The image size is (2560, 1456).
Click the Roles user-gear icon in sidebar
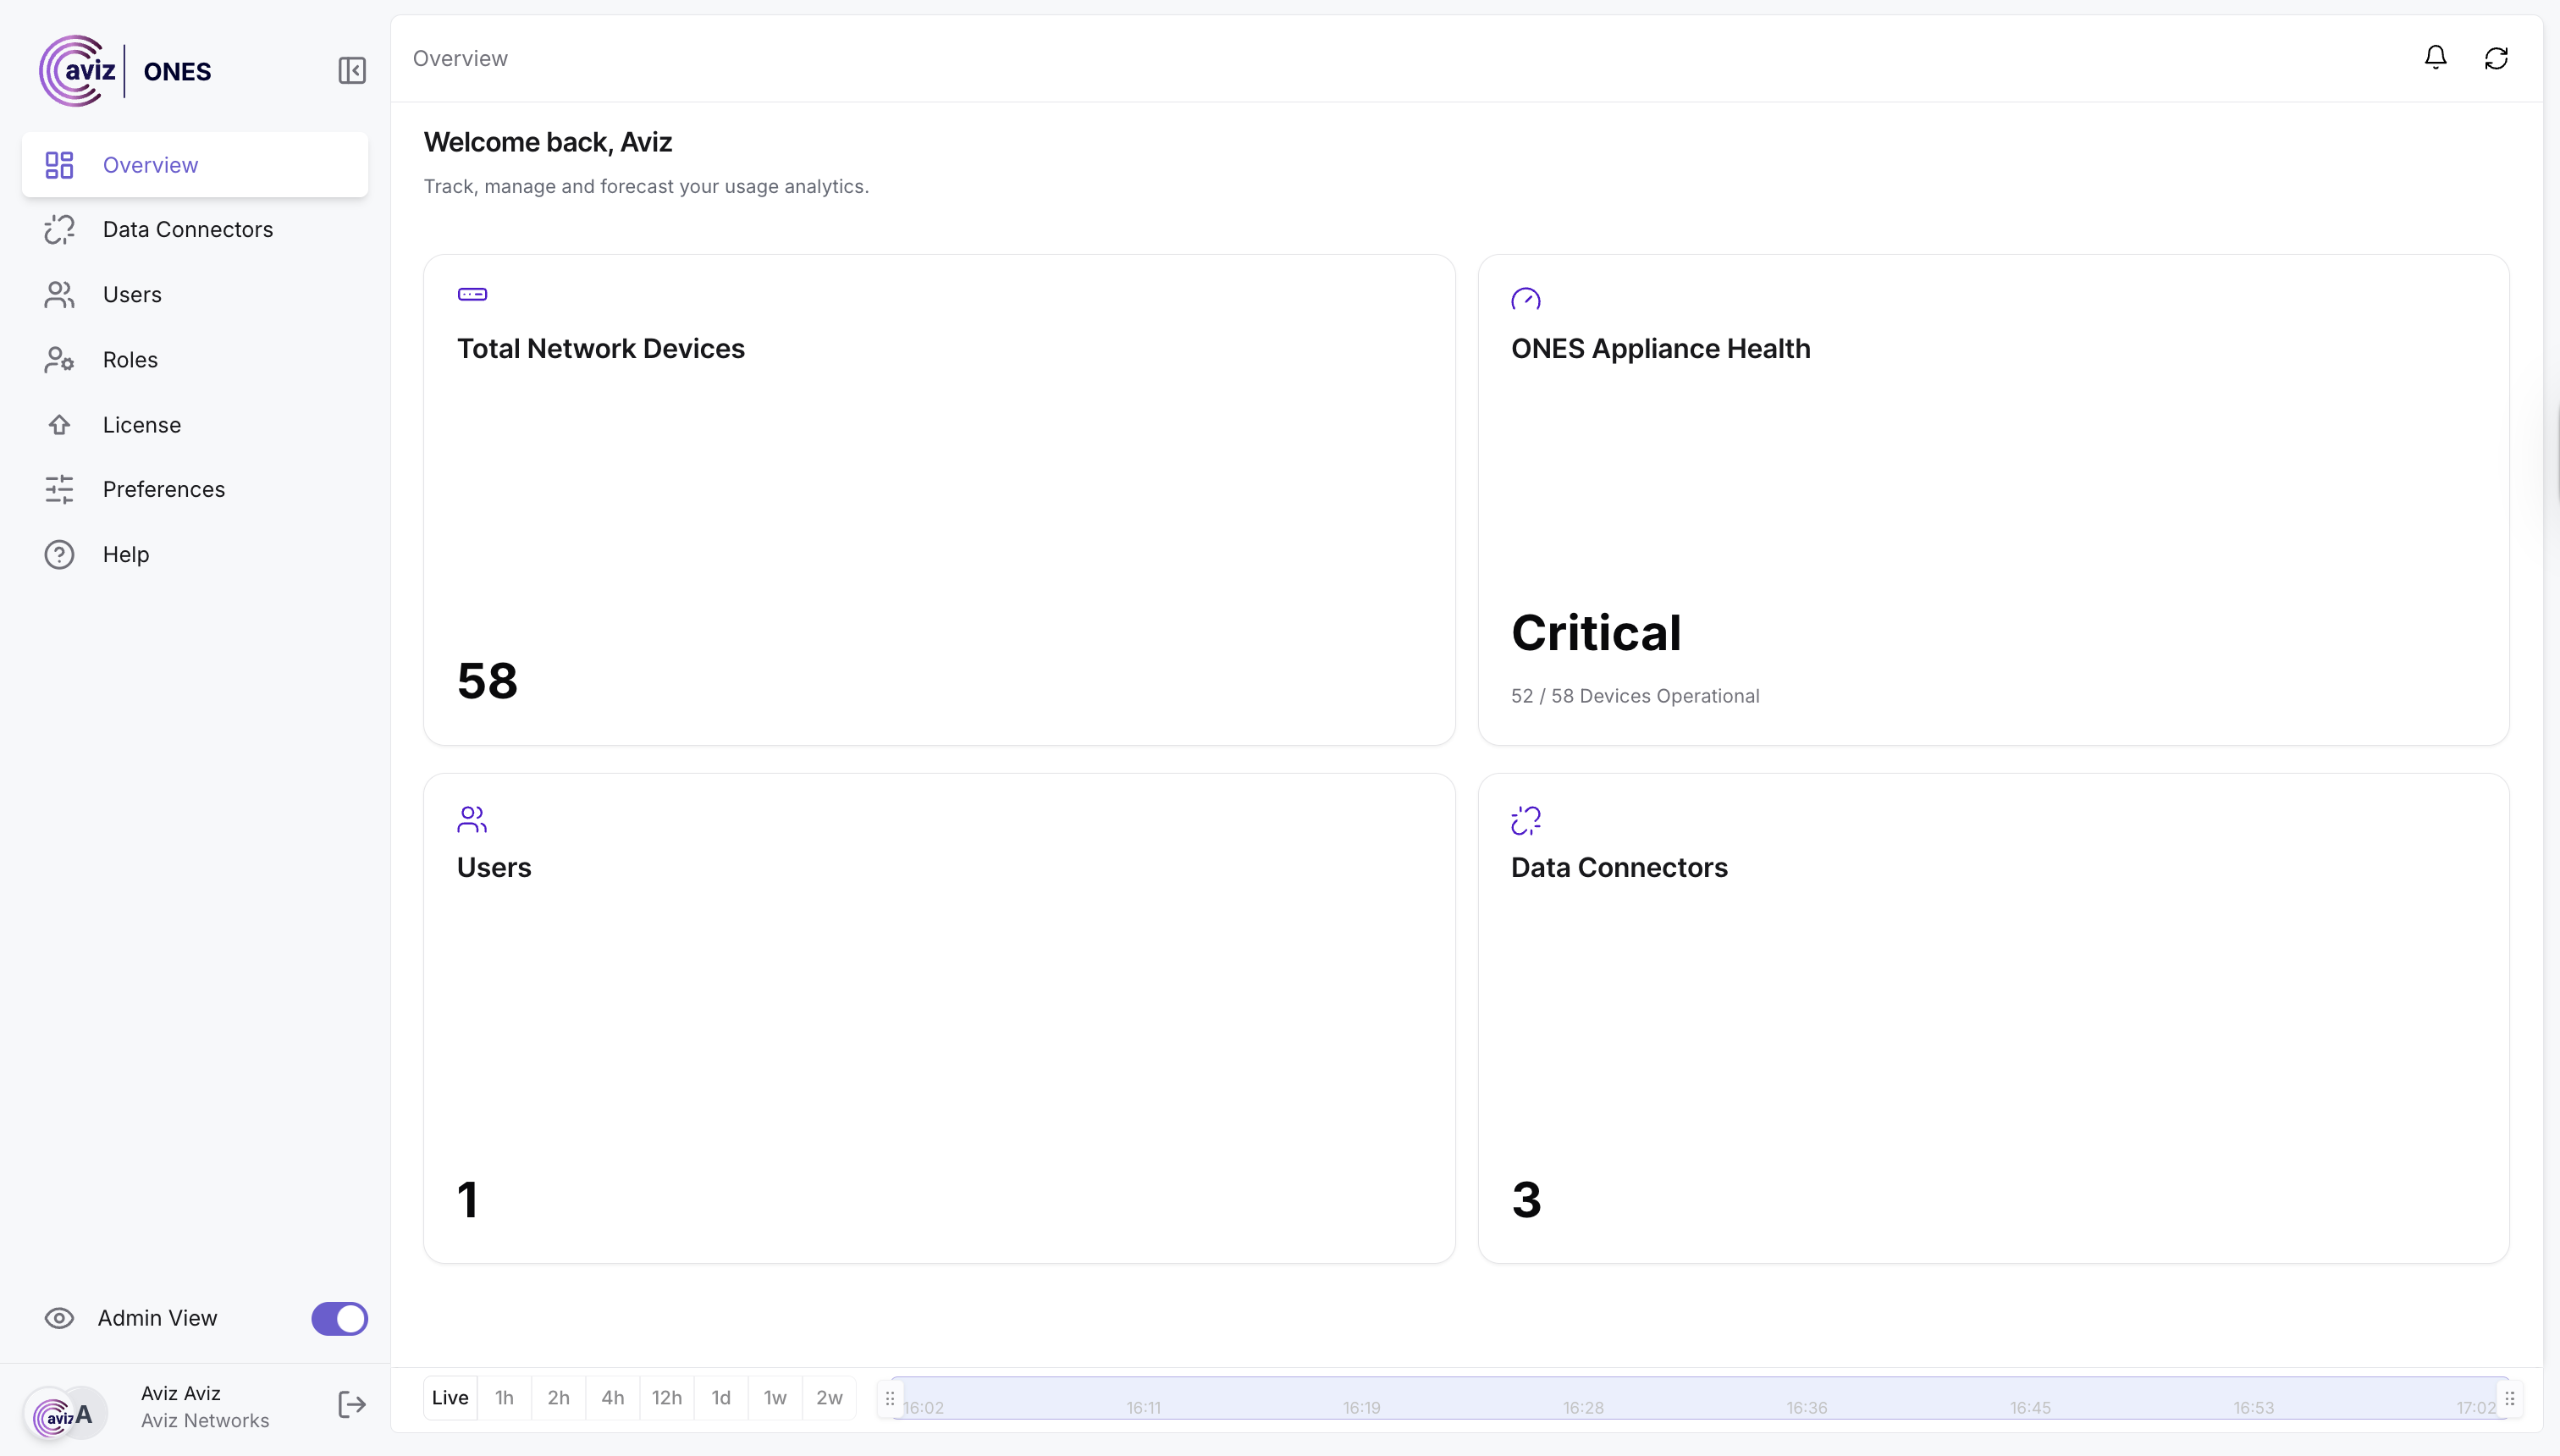(x=59, y=360)
